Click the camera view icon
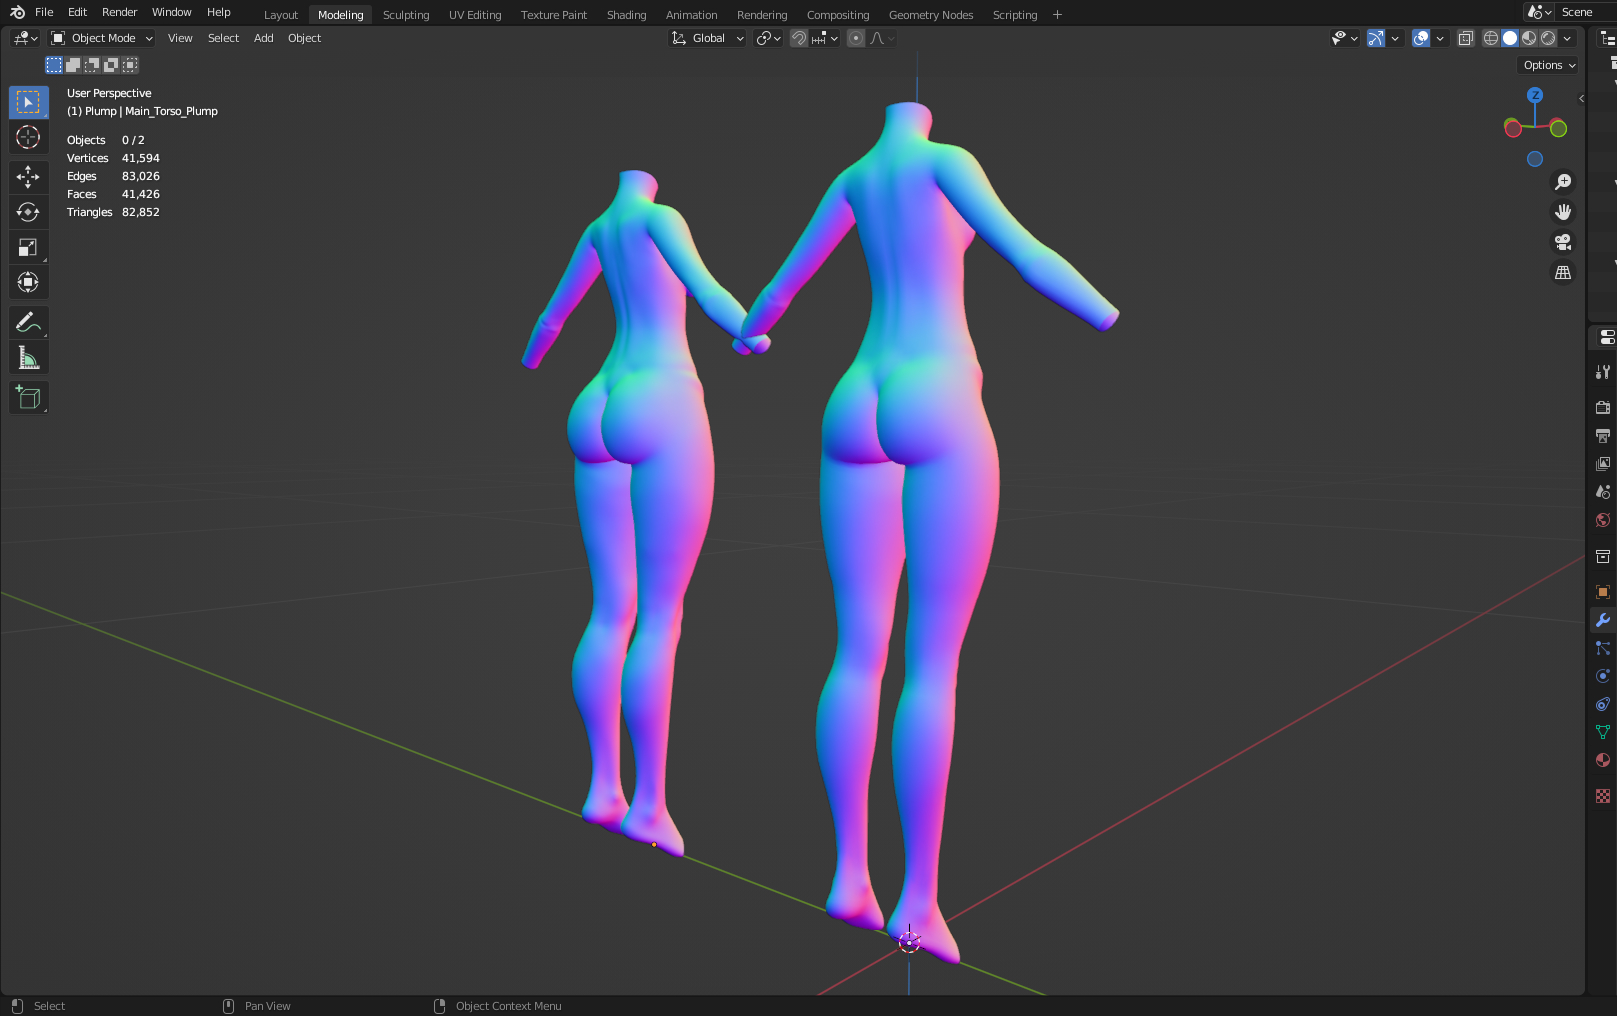1617x1016 pixels. (x=1562, y=242)
